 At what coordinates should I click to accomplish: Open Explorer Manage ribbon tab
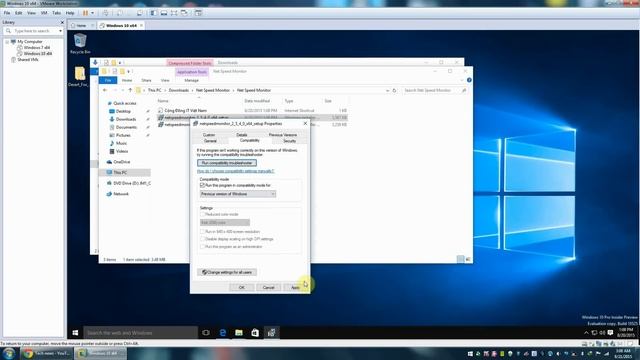191,80
